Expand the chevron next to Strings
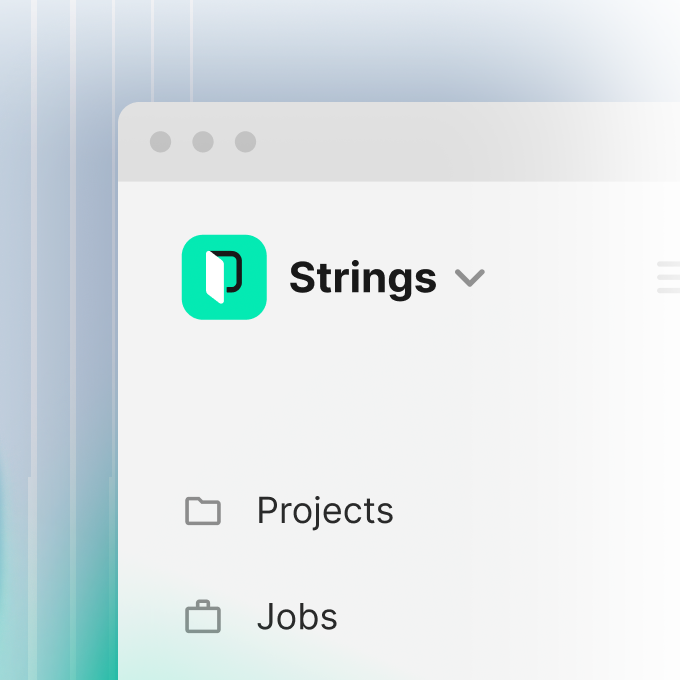 pyautogui.click(x=469, y=278)
